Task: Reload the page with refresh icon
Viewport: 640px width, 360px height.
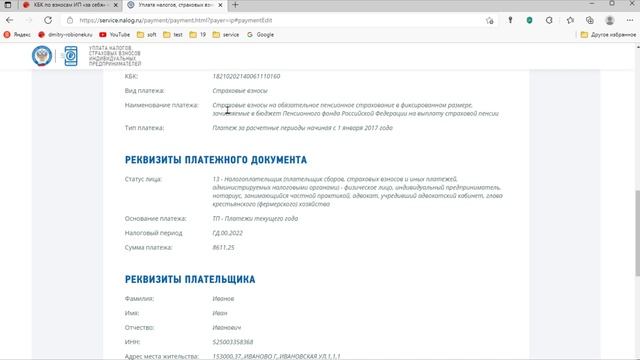Action: pyautogui.click(x=48, y=20)
